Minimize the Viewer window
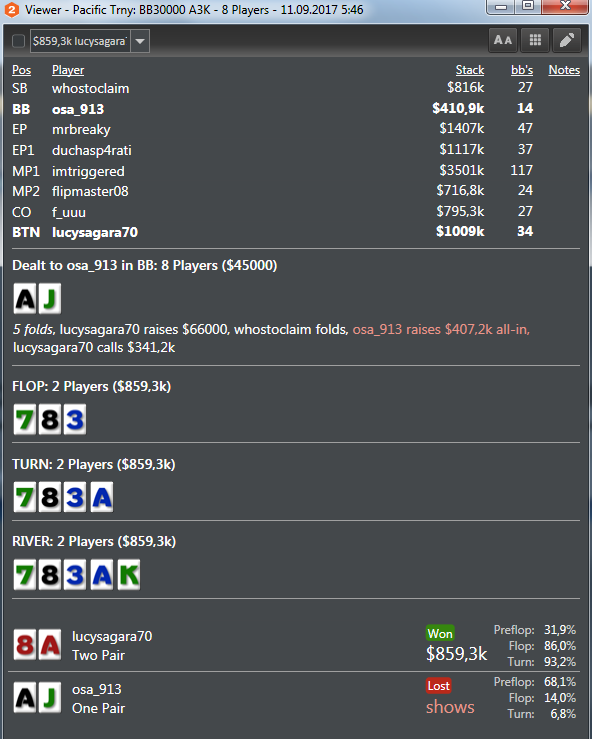The image size is (592, 739). point(502,7)
